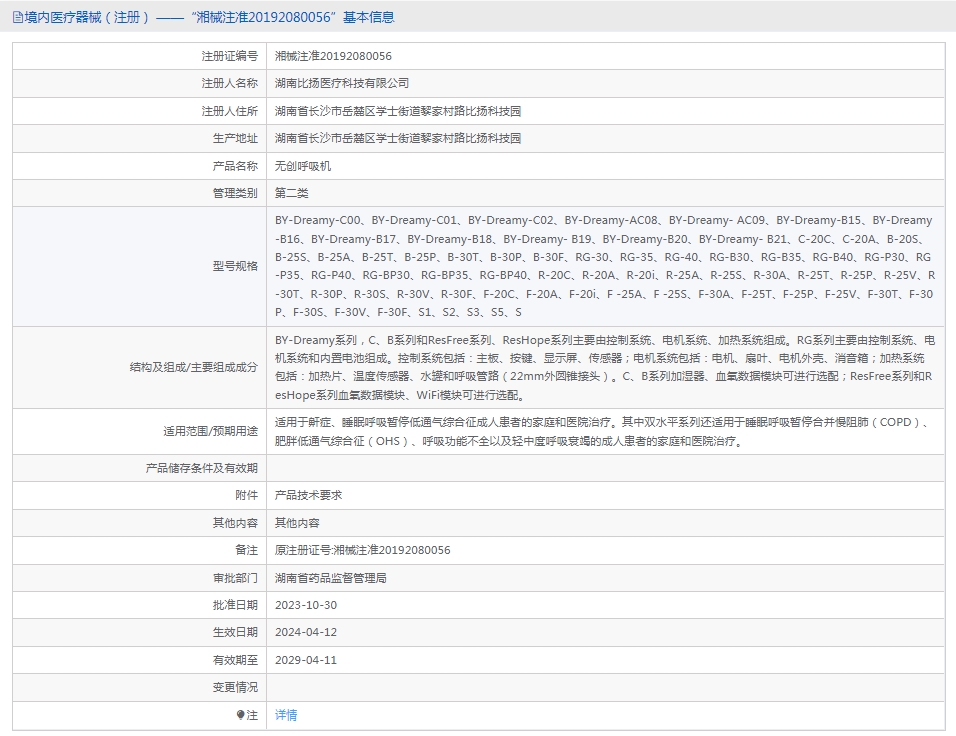The image size is (956, 736).
Task: Click the bullet icon next to 注
Action: (240, 715)
